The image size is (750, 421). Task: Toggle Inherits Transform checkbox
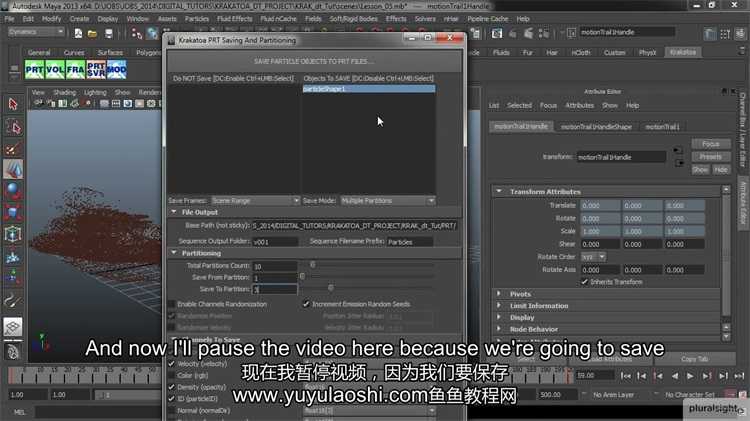[585, 282]
